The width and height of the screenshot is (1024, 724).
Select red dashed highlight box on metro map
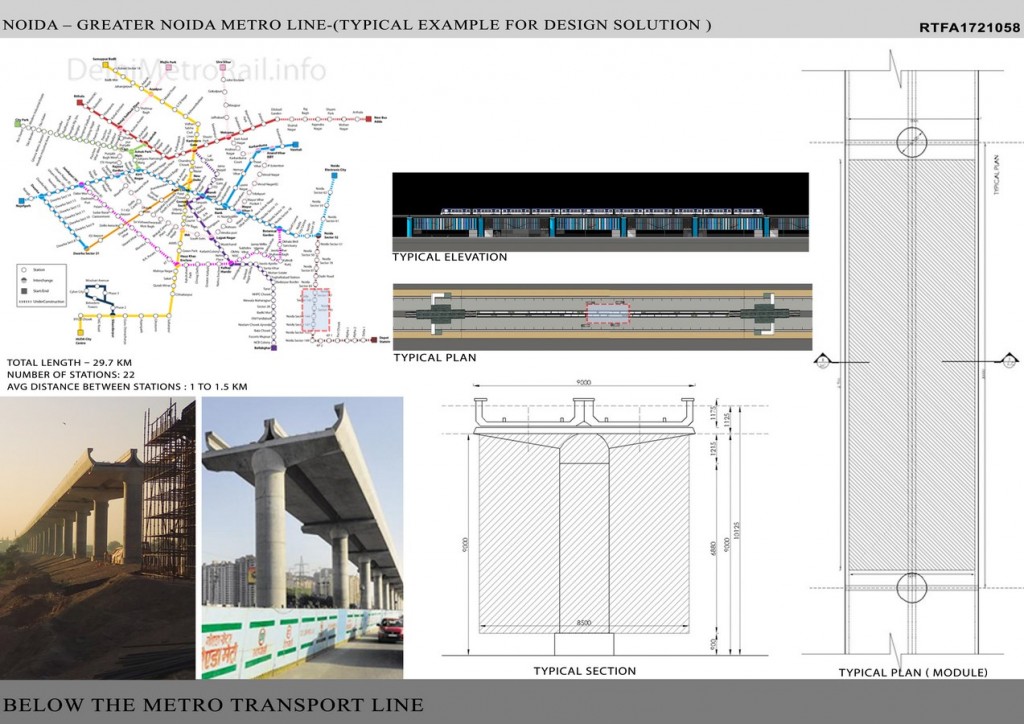tap(315, 311)
